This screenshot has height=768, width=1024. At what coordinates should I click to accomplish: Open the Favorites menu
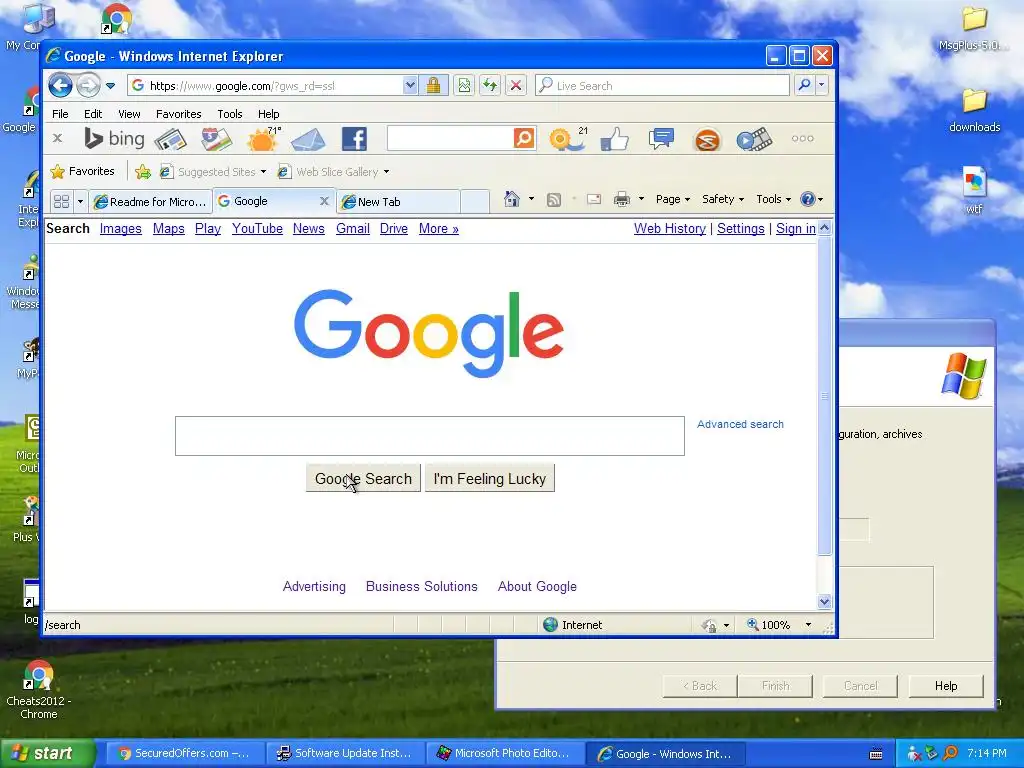point(178,114)
